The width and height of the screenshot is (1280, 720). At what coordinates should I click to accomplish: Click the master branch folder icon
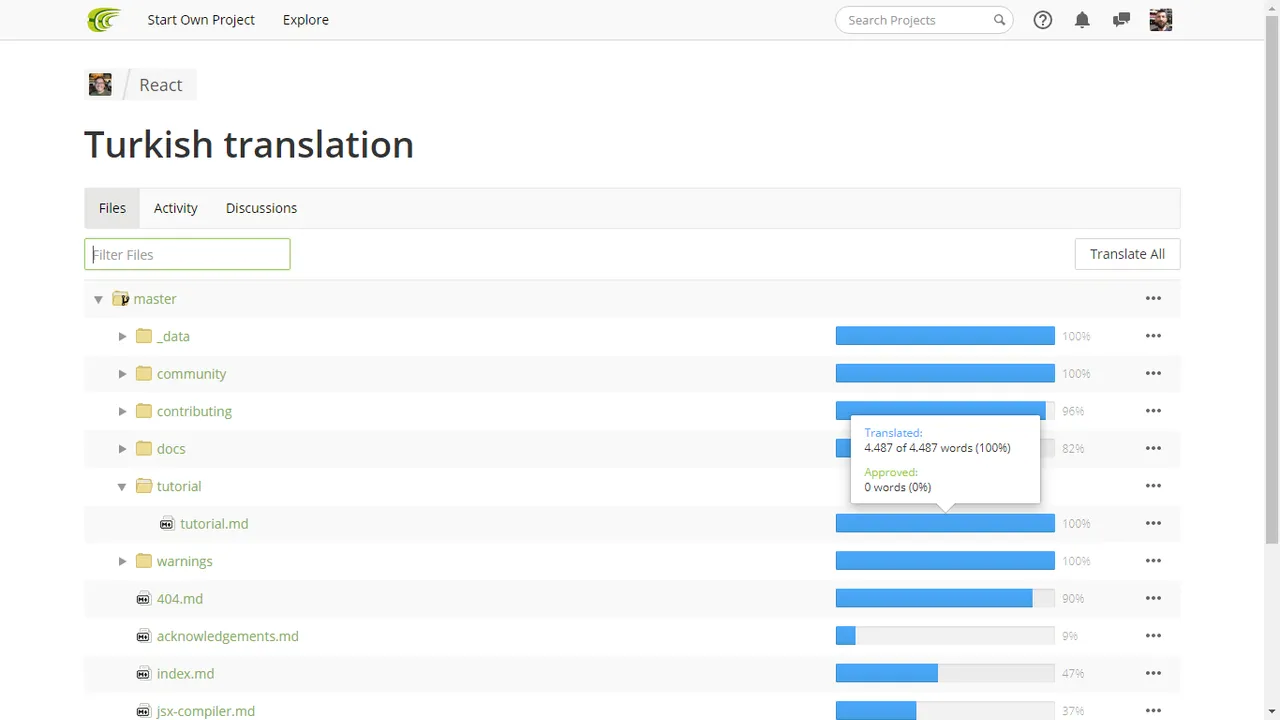pyautogui.click(x=121, y=299)
